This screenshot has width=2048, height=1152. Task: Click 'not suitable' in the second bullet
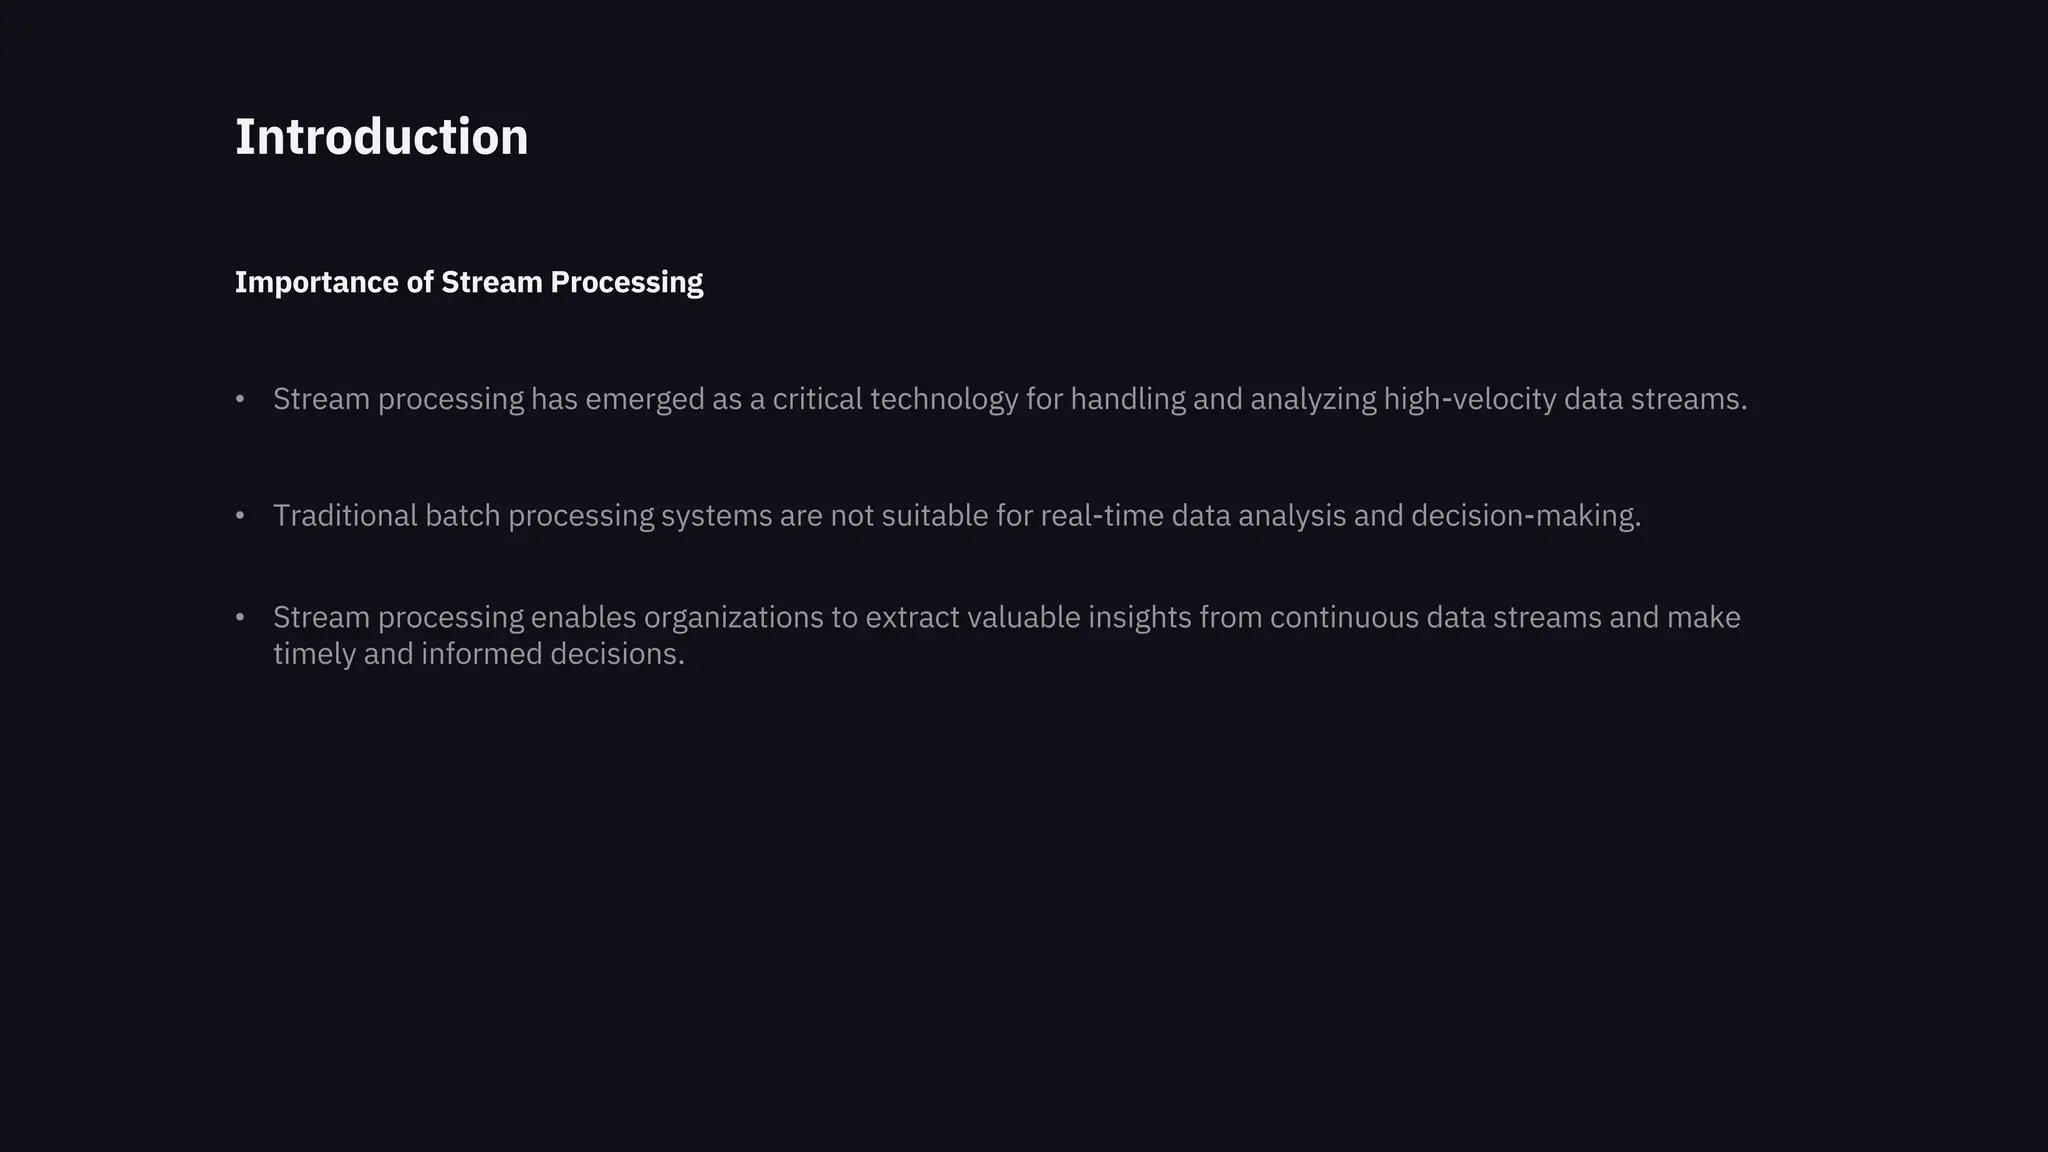909,516
